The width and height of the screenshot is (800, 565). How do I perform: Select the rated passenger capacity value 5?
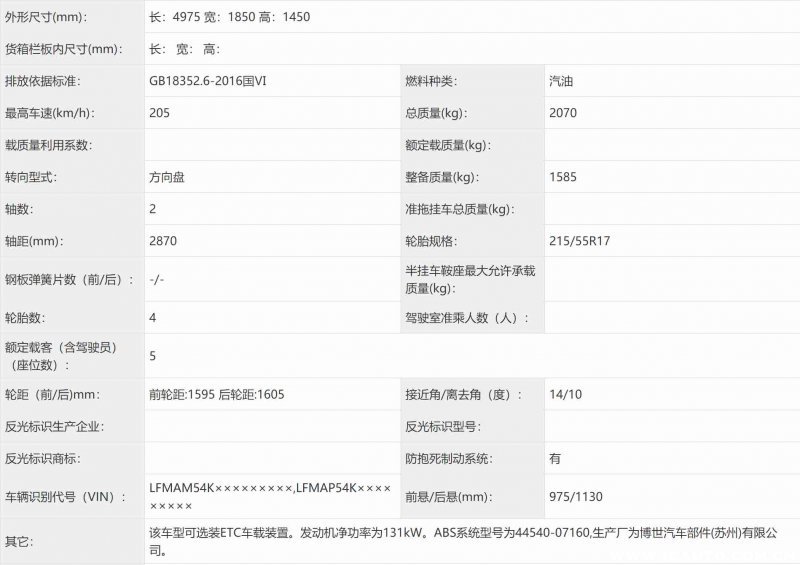[152, 355]
